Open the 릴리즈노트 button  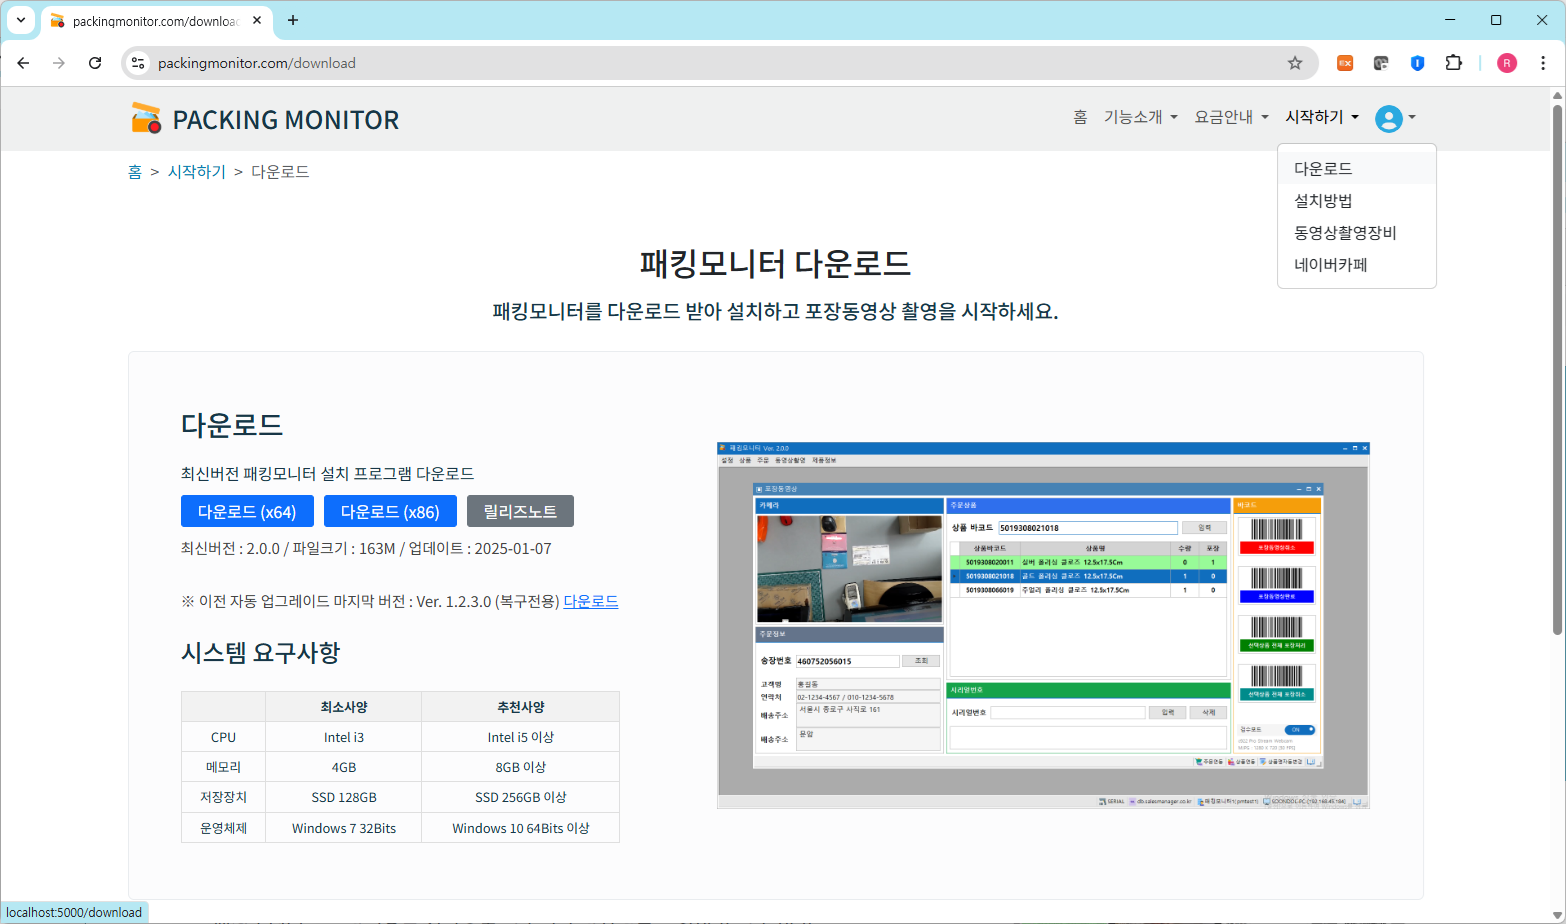tap(520, 511)
